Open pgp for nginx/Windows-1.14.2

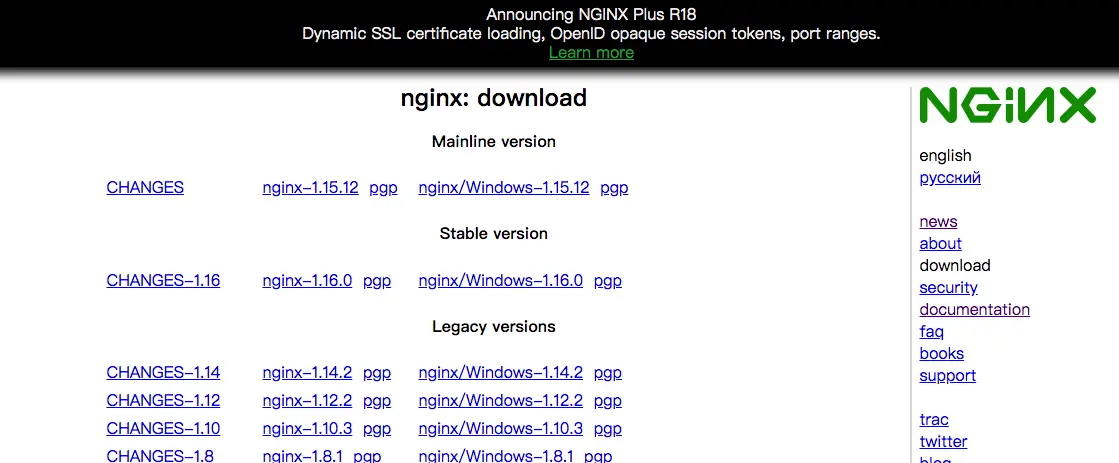pos(607,372)
